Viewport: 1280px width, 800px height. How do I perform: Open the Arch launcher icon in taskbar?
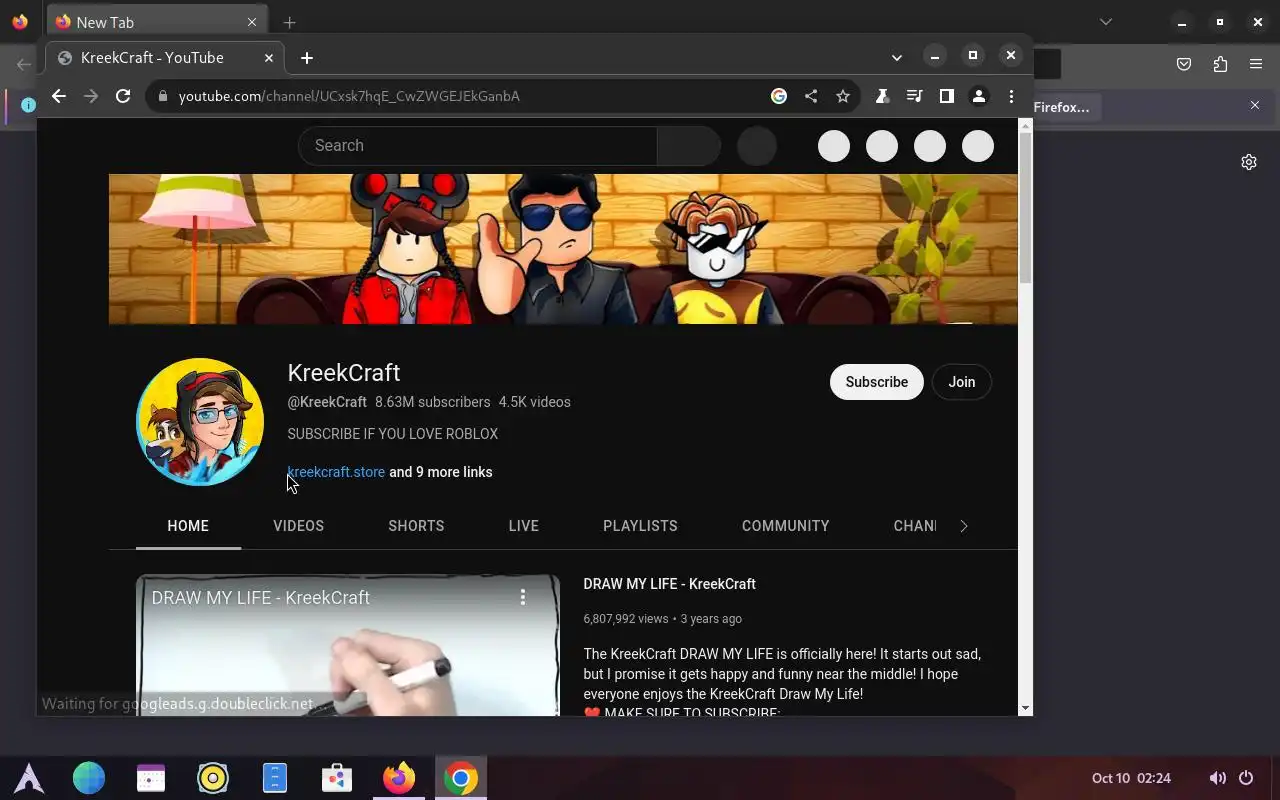click(29, 778)
